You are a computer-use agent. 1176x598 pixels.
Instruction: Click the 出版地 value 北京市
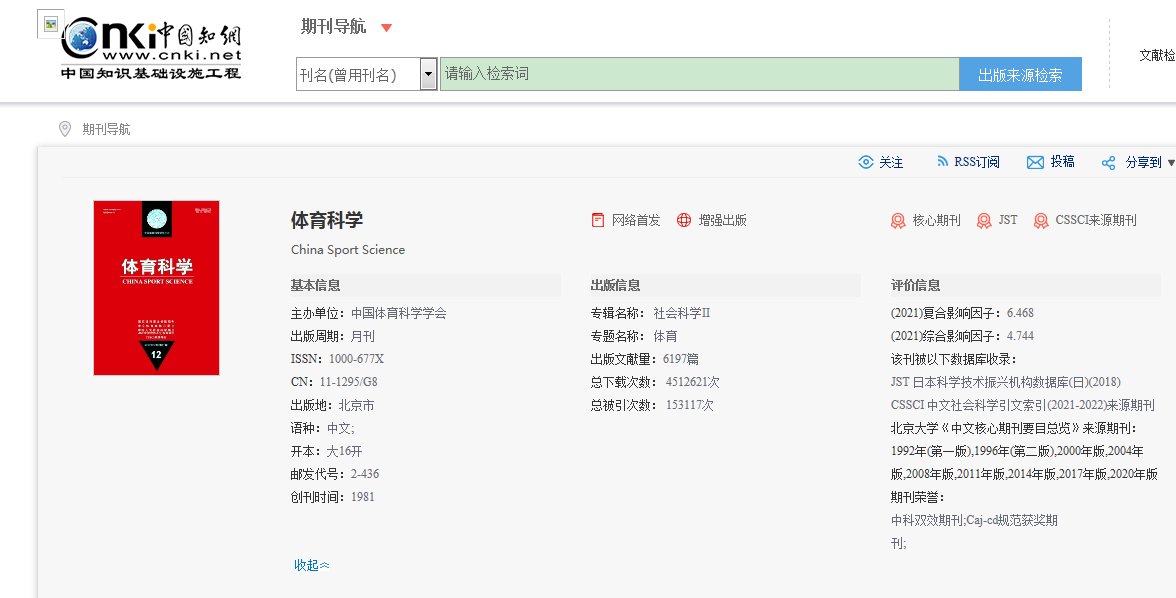pyautogui.click(x=356, y=405)
